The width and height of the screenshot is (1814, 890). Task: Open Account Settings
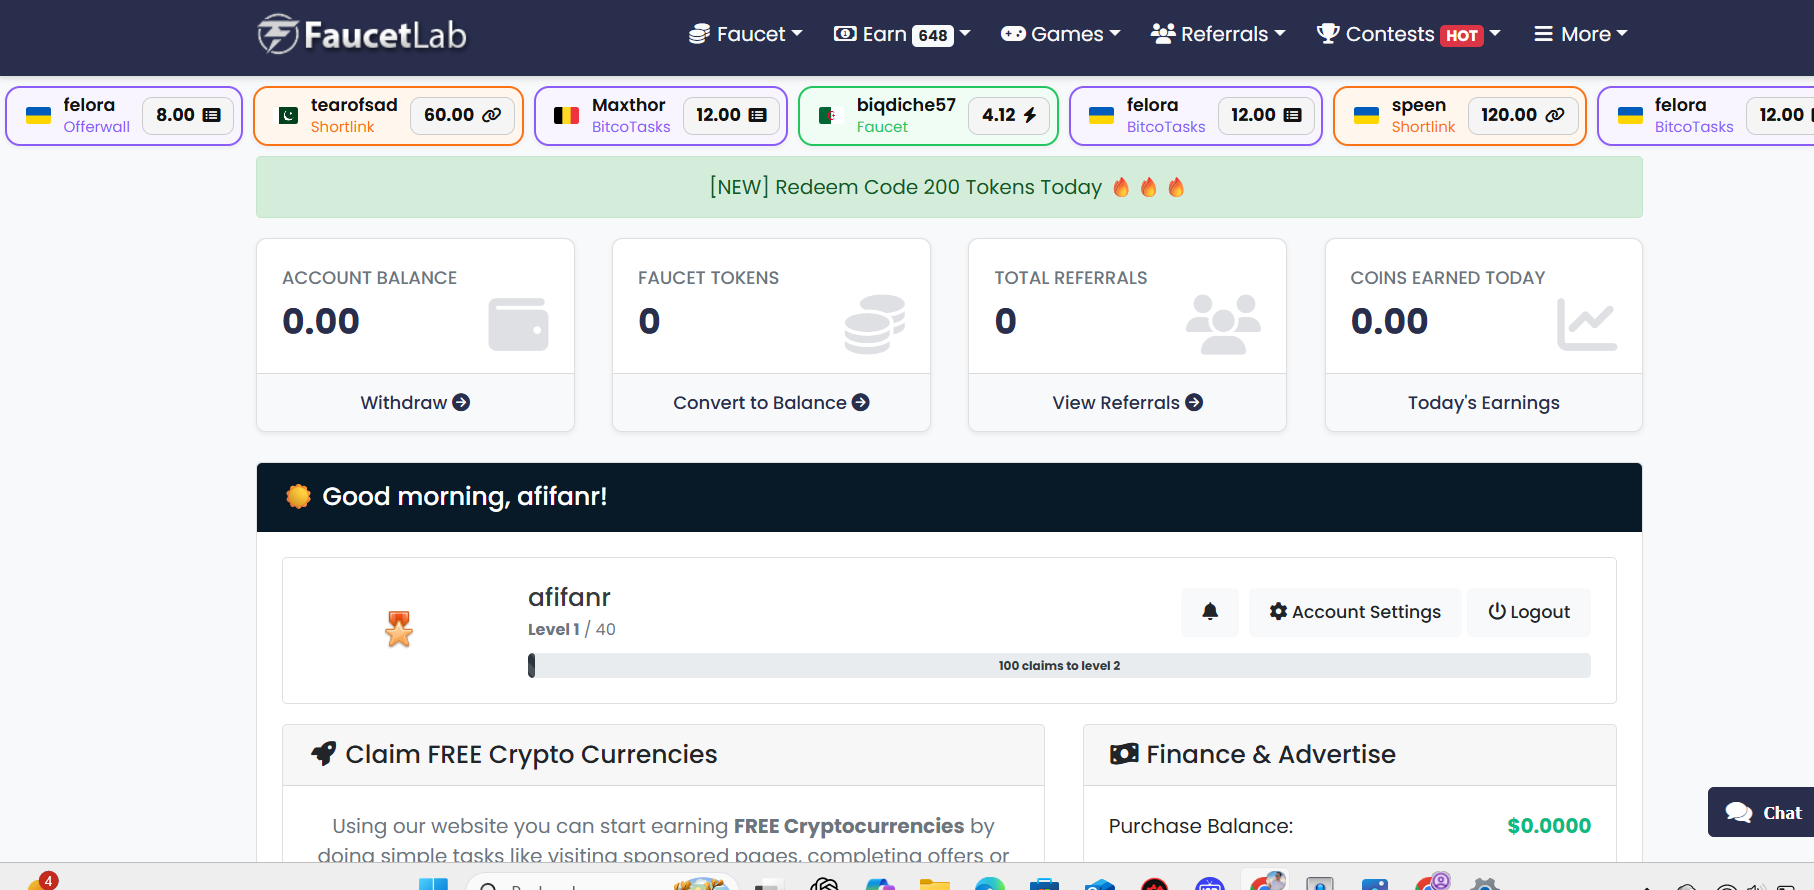1355,612
